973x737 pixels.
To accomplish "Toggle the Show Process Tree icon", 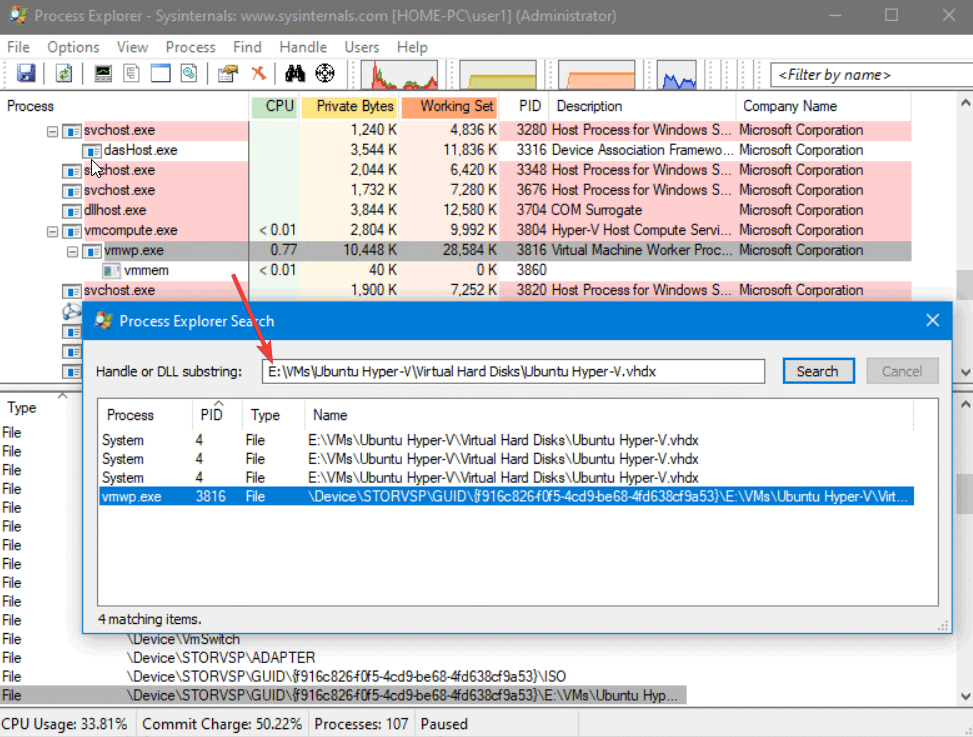I will coord(131,73).
